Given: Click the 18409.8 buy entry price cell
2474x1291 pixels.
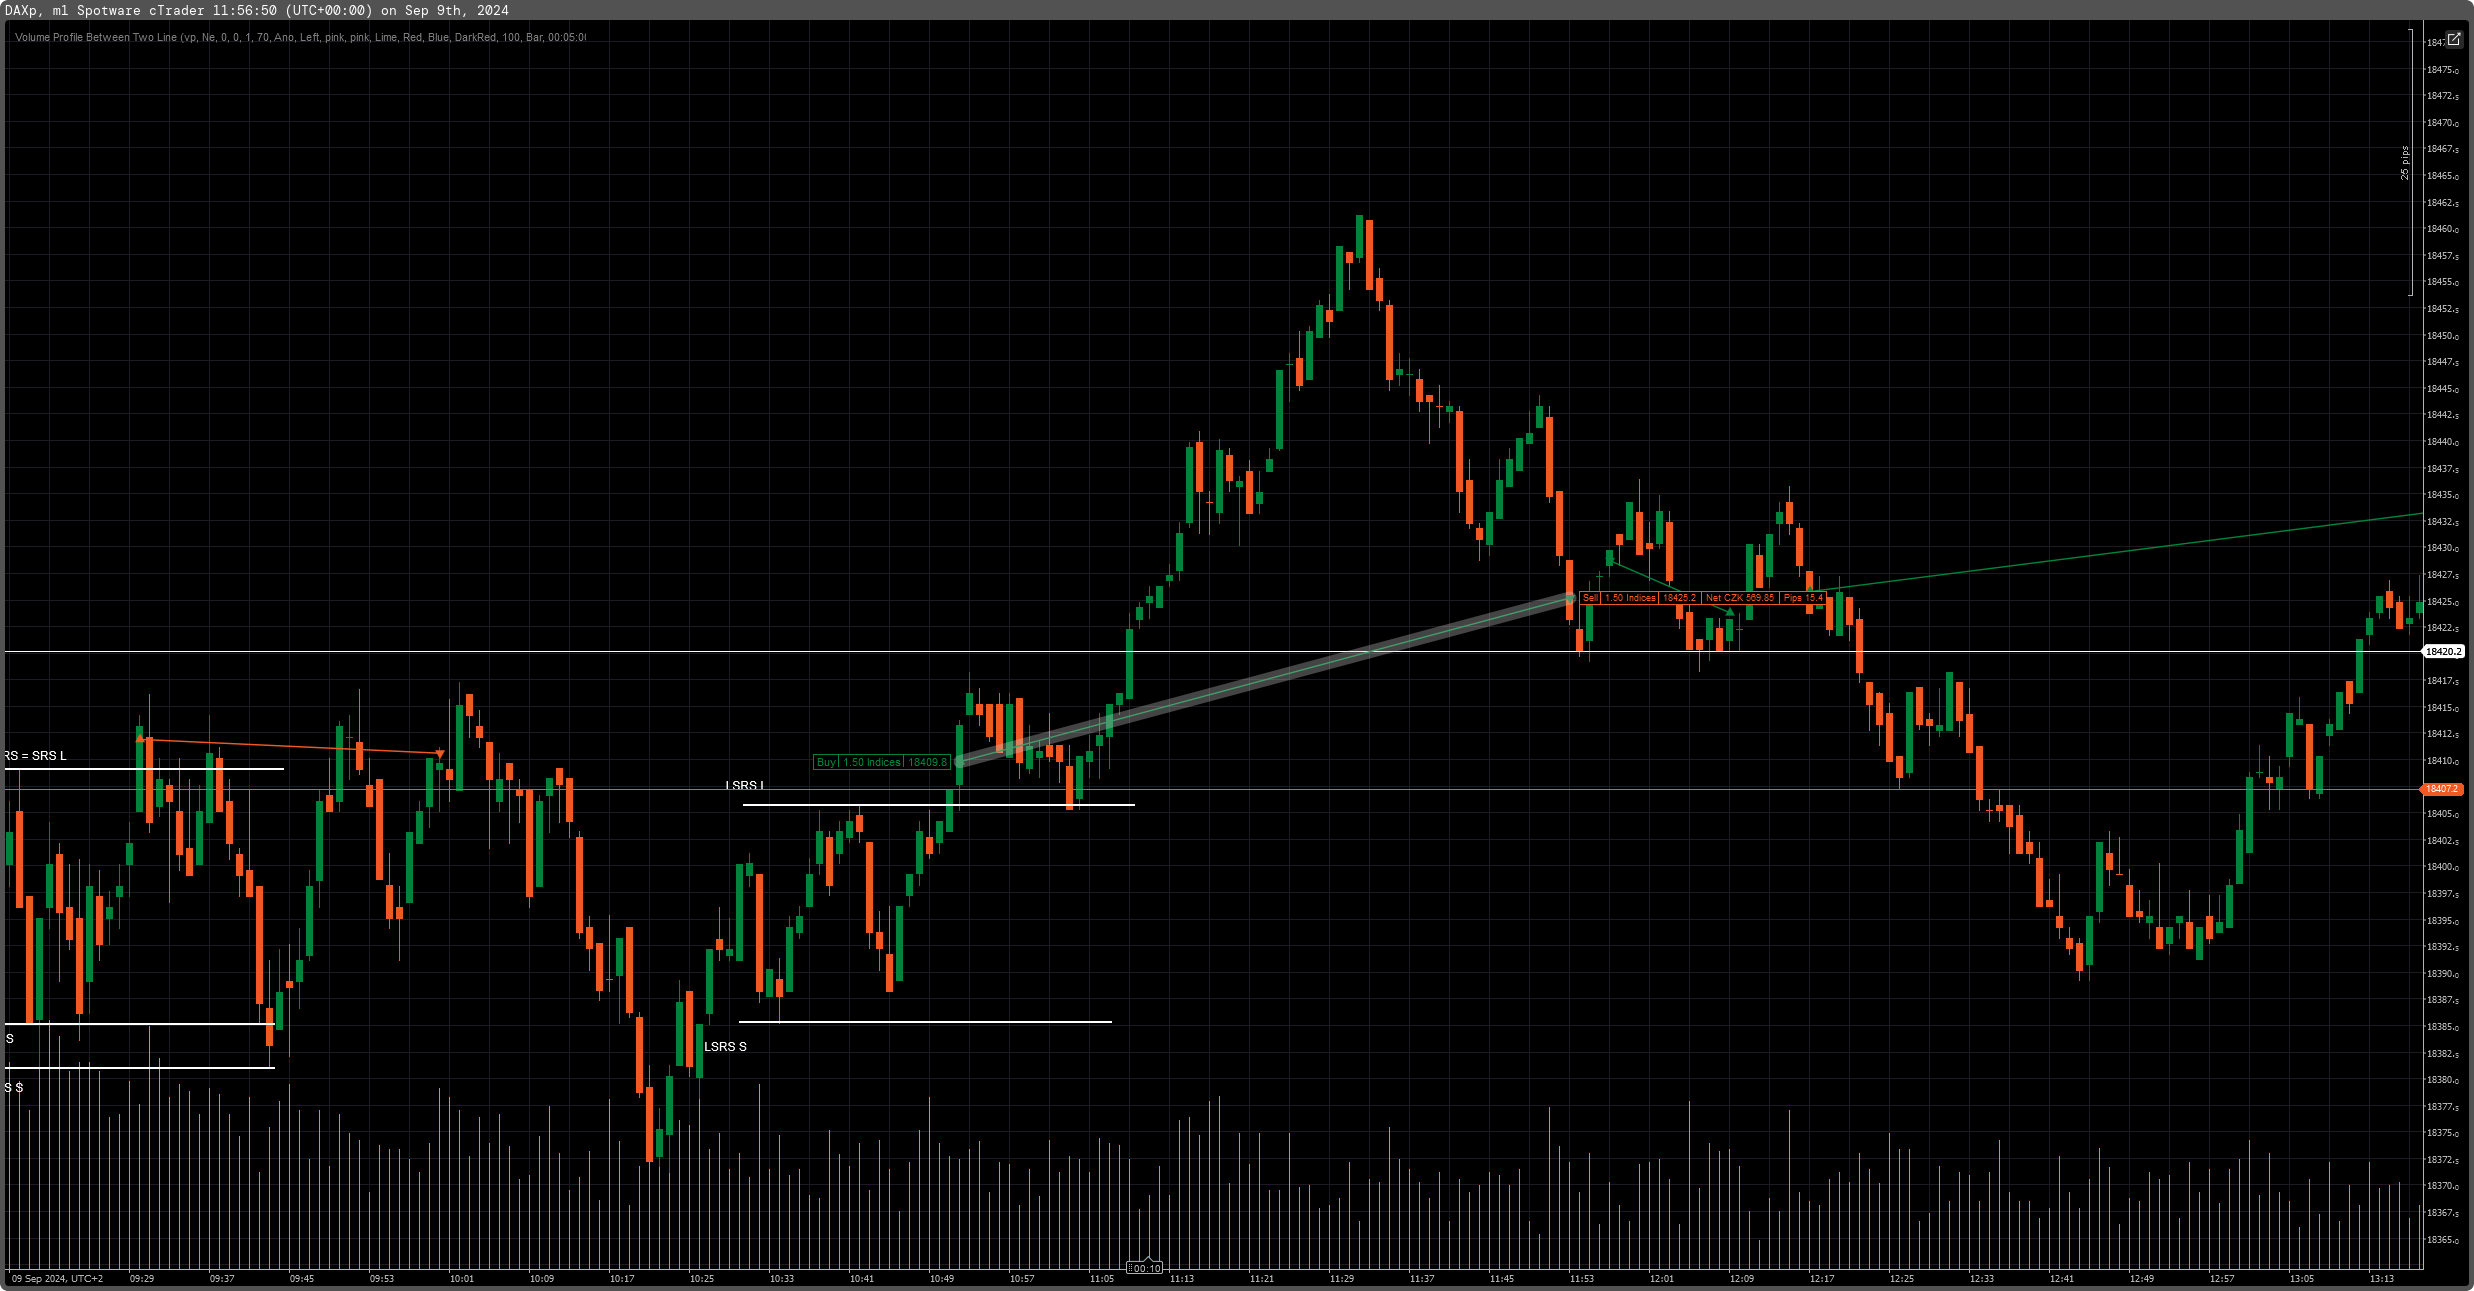Looking at the screenshot, I should [927, 762].
